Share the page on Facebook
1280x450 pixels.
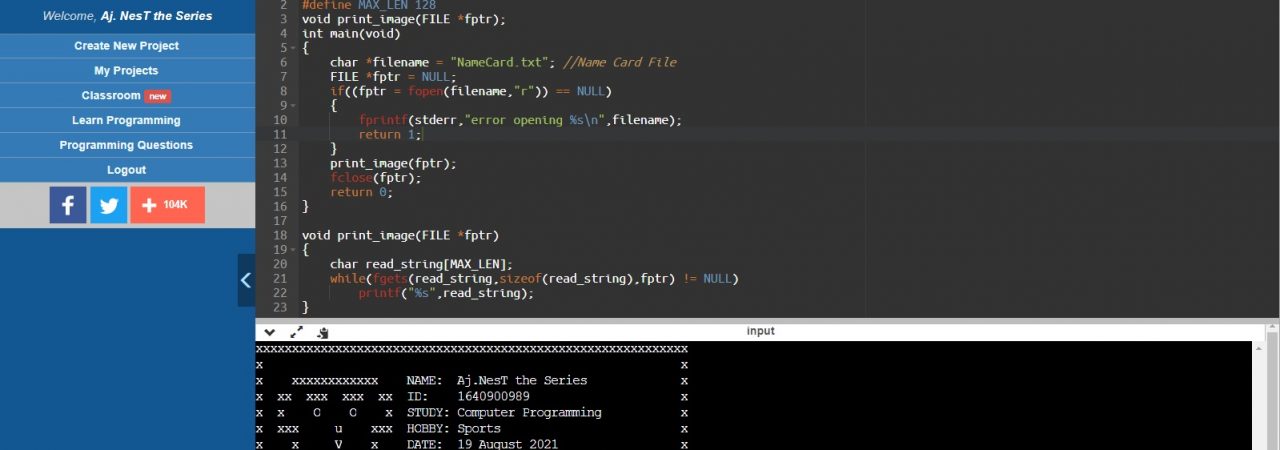tap(68, 205)
